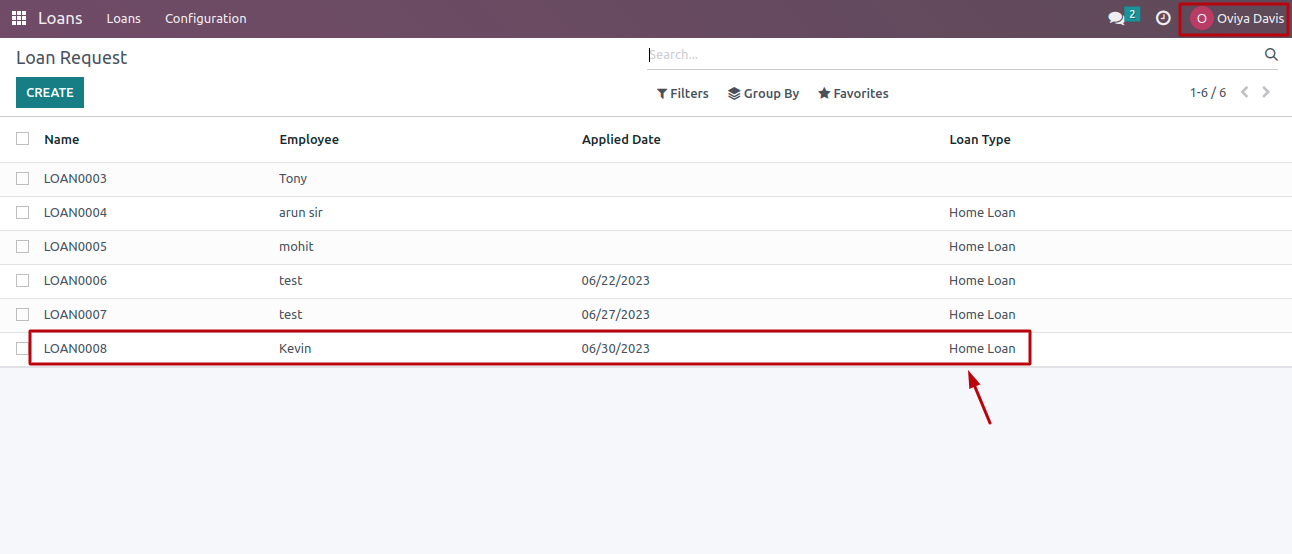Expand the Group By dropdown
This screenshot has width=1292, height=554.
tap(763, 93)
